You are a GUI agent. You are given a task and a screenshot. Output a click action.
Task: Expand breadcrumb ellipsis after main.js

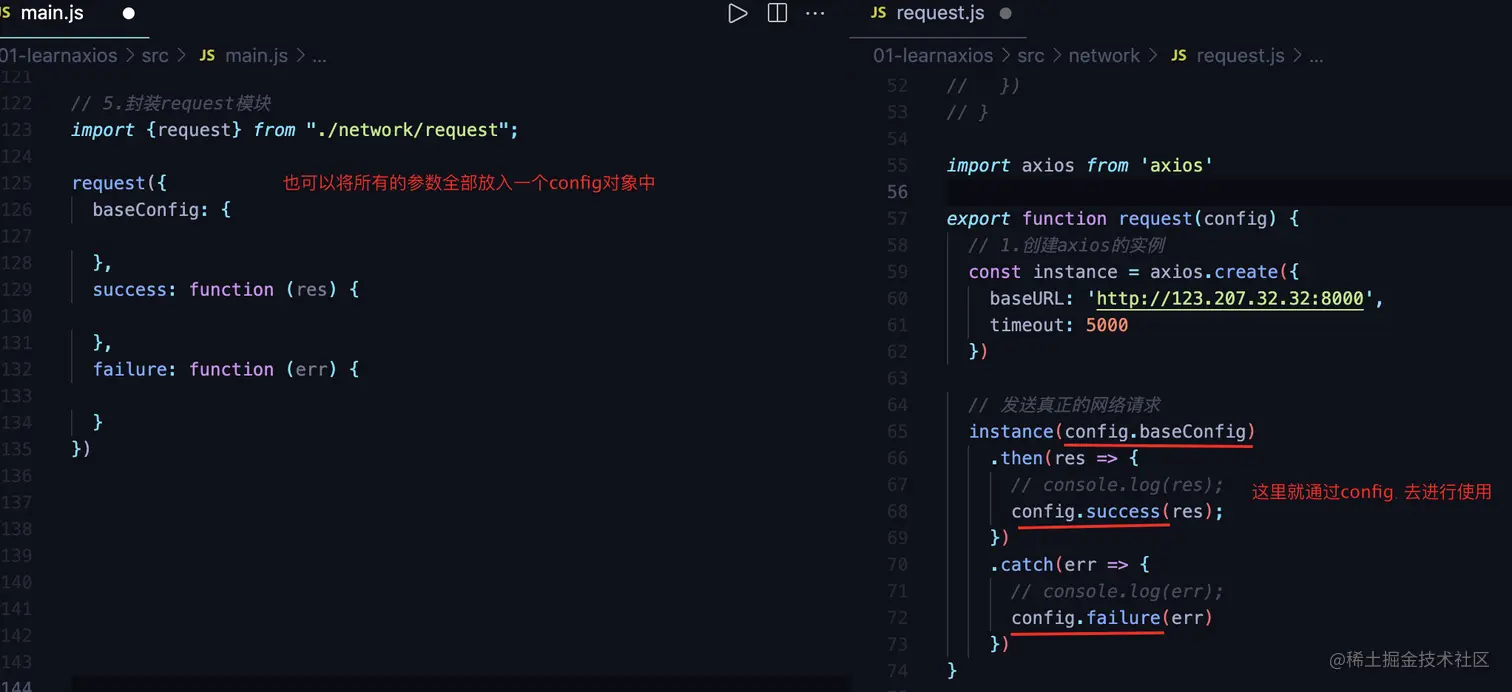click(x=319, y=57)
